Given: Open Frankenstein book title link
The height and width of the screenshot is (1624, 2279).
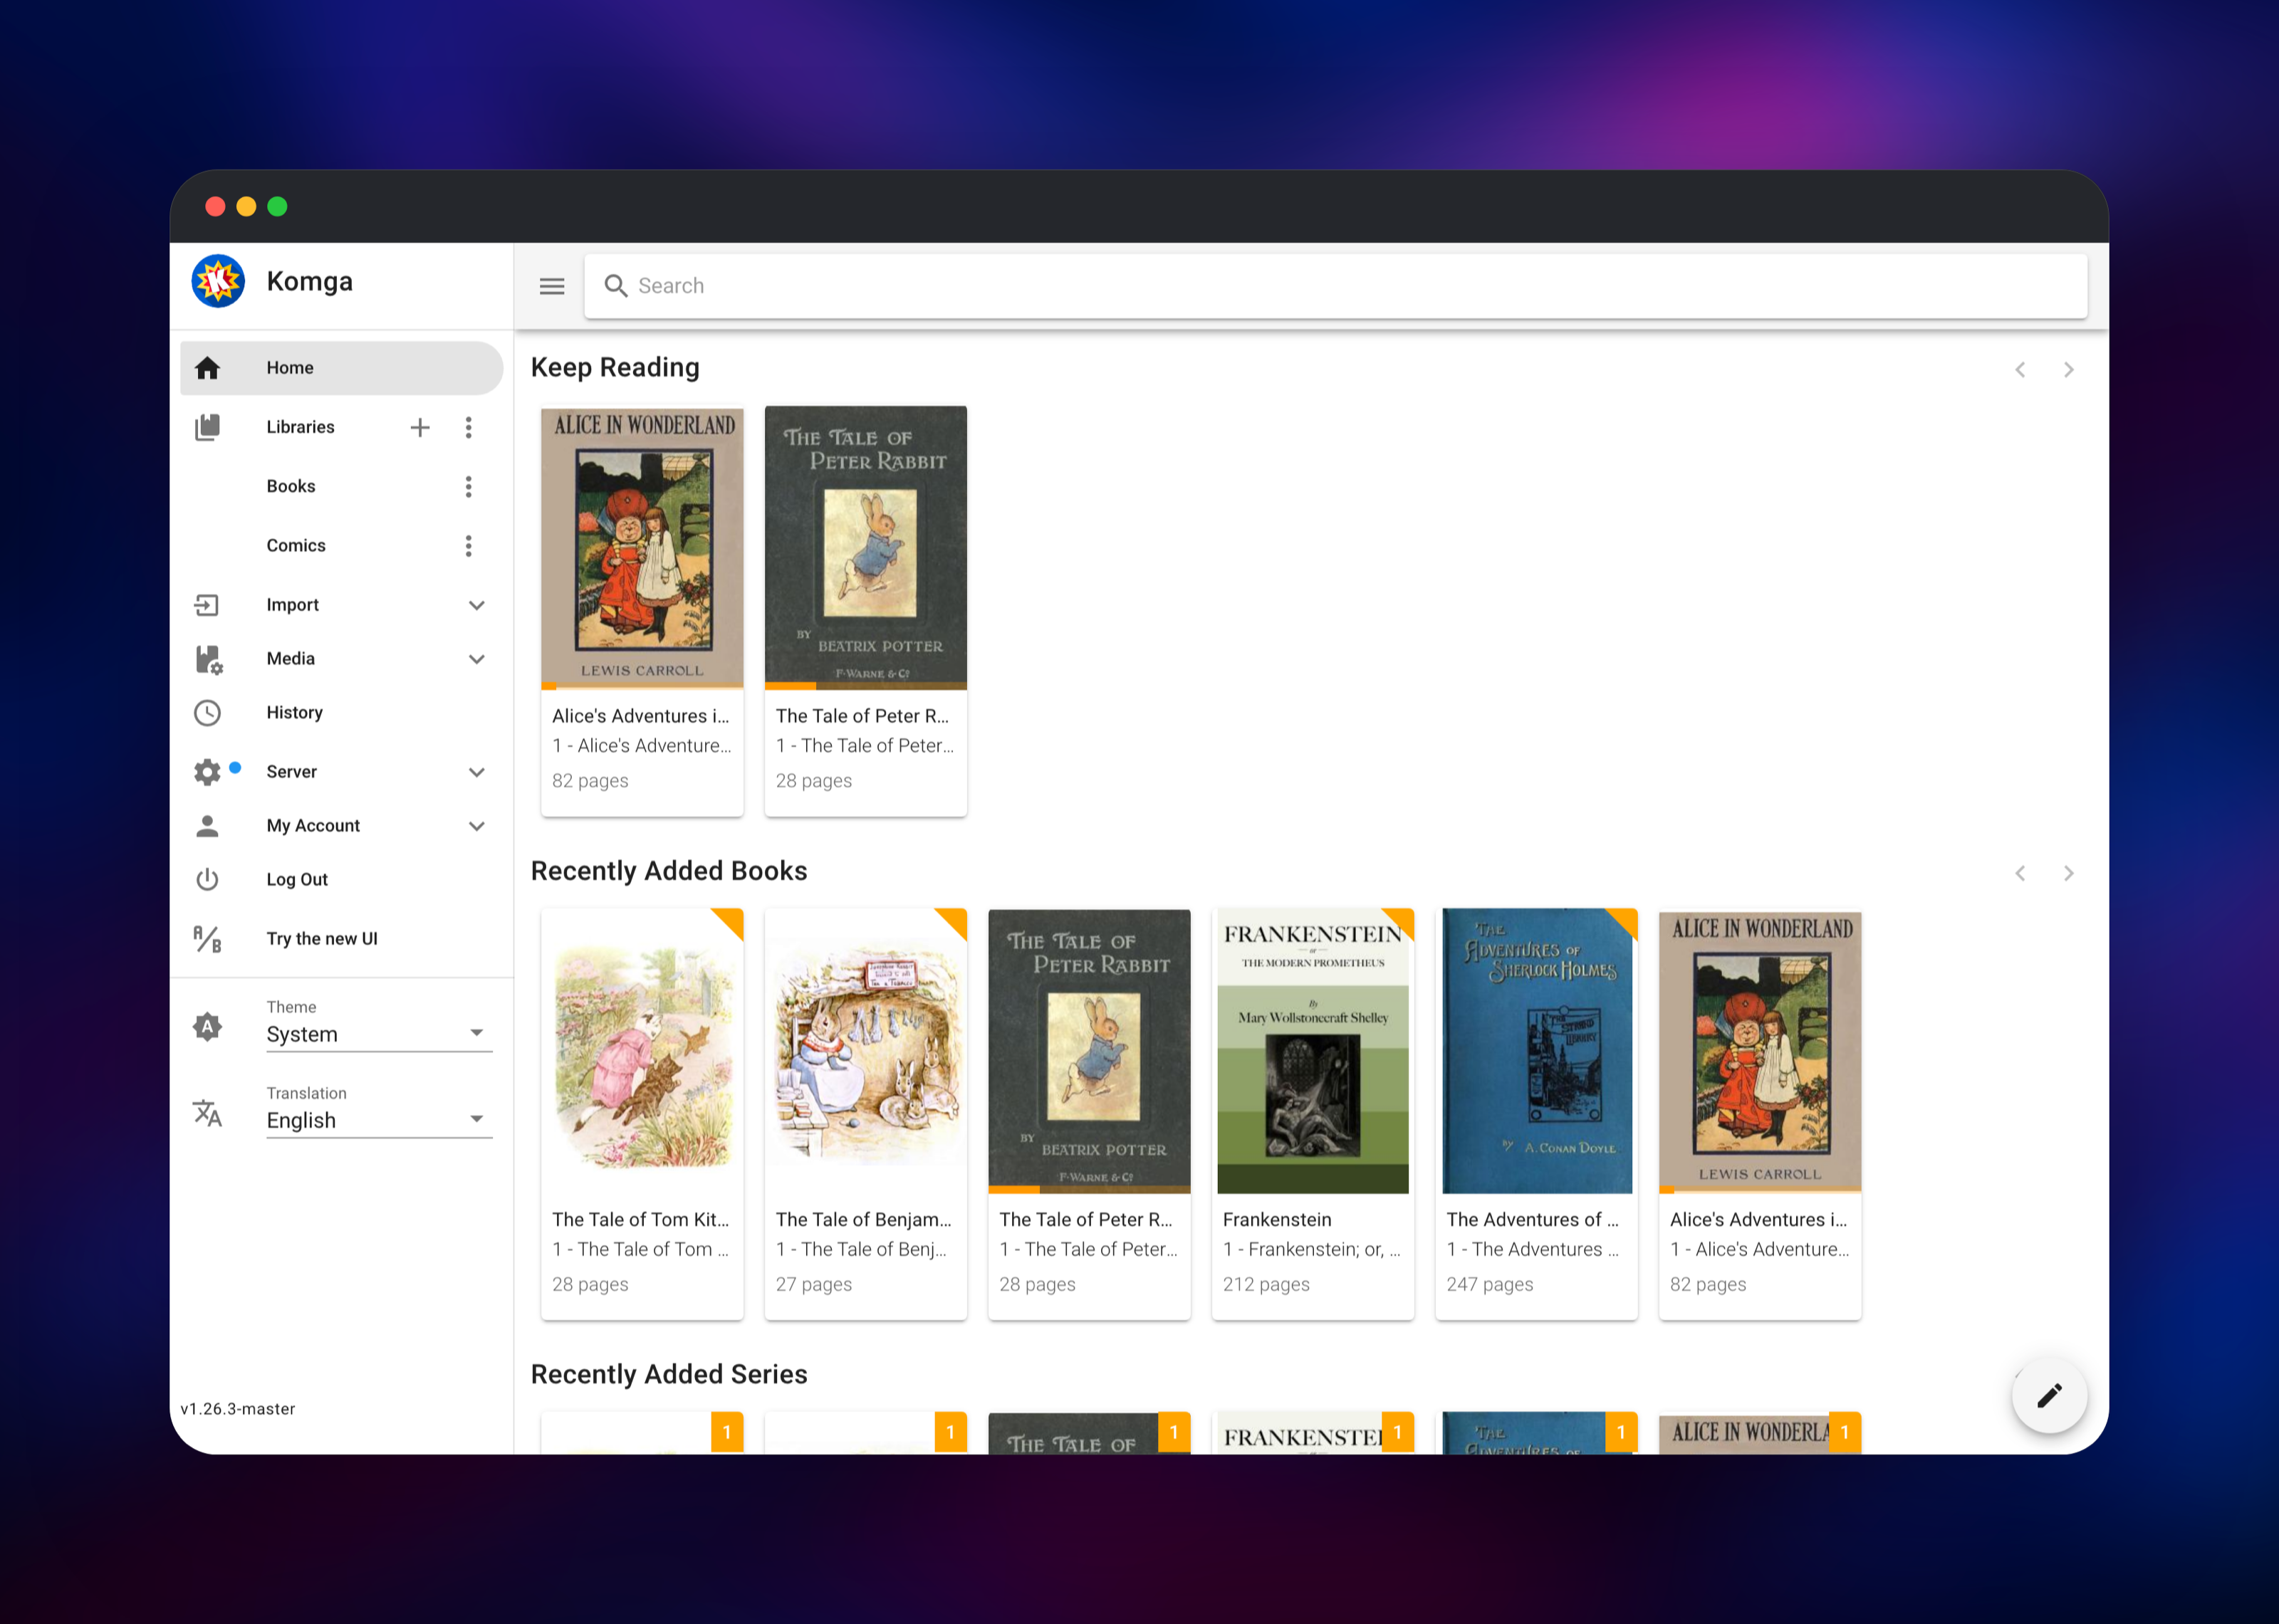Looking at the screenshot, I should coord(1277,1220).
